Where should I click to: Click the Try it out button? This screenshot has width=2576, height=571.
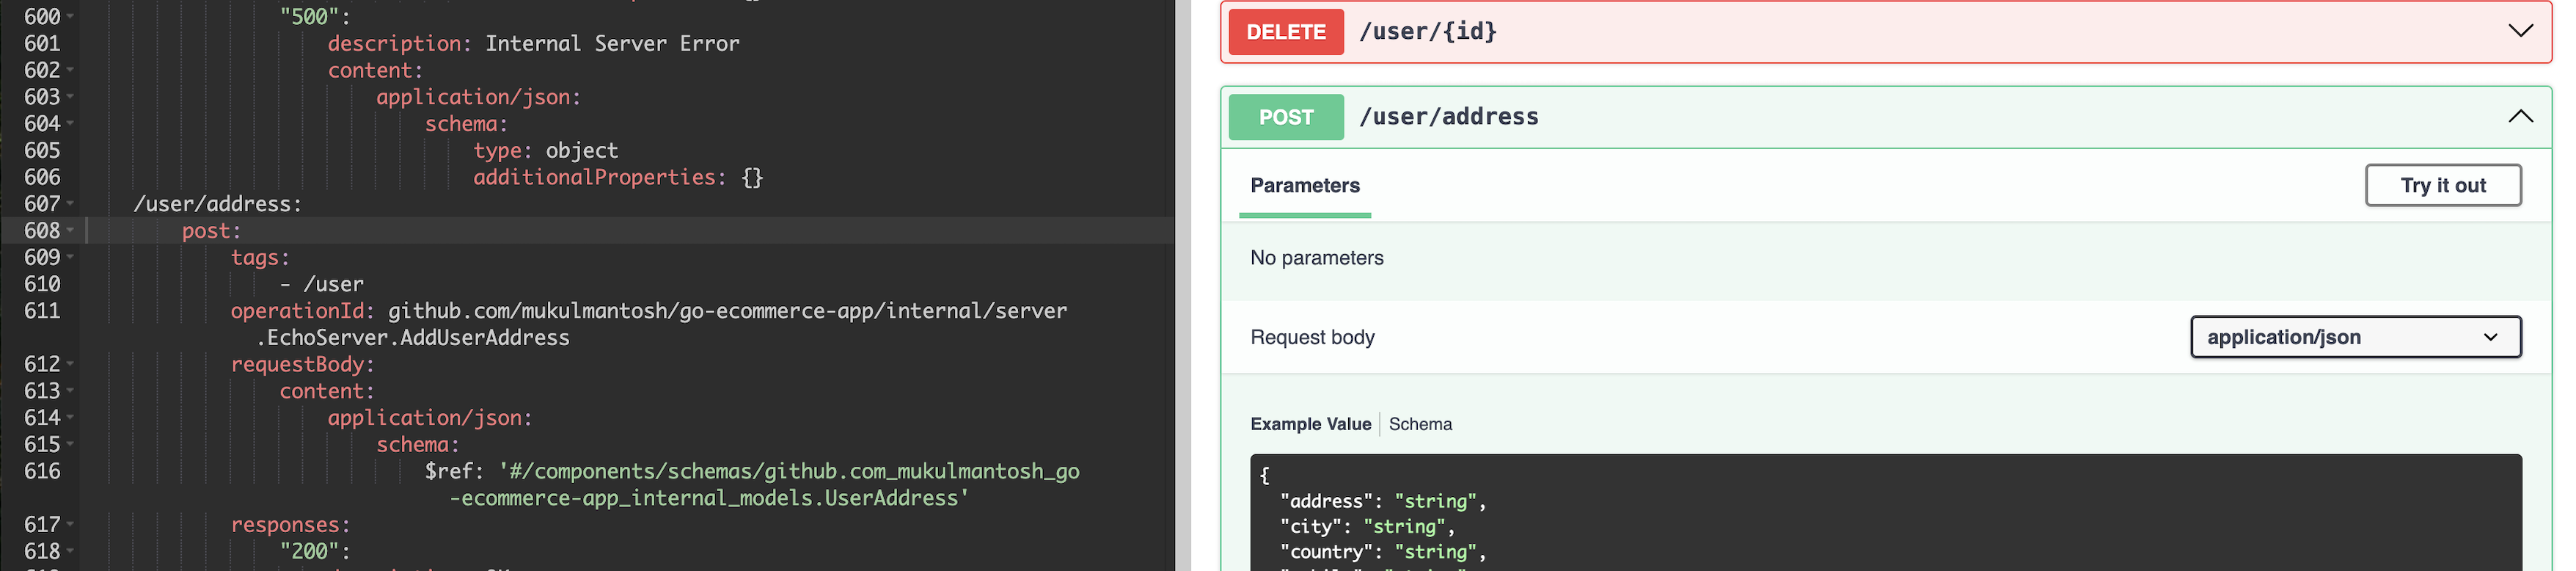(2442, 185)
